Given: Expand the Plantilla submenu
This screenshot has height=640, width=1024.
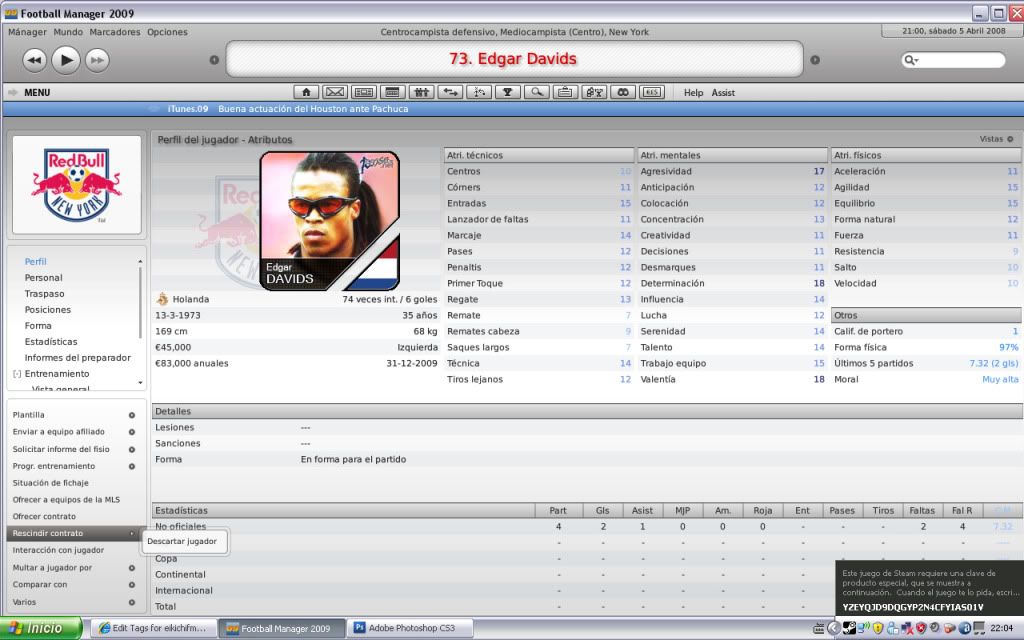Looking at the screenshot, I should tap(132, 415).
